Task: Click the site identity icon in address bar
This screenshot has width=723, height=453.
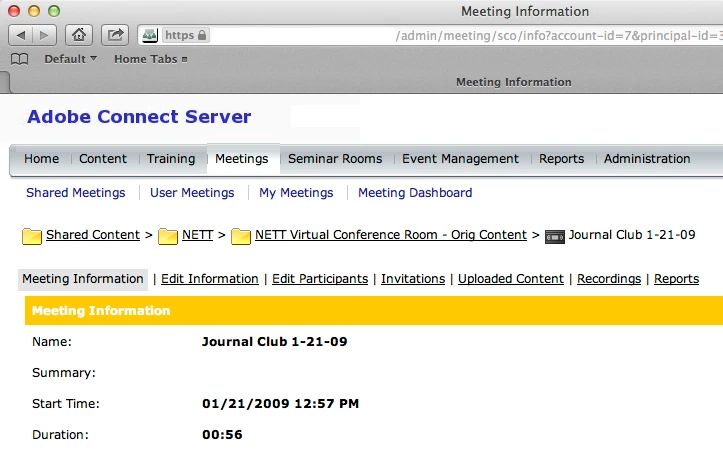Action: (x=149, y=35)
